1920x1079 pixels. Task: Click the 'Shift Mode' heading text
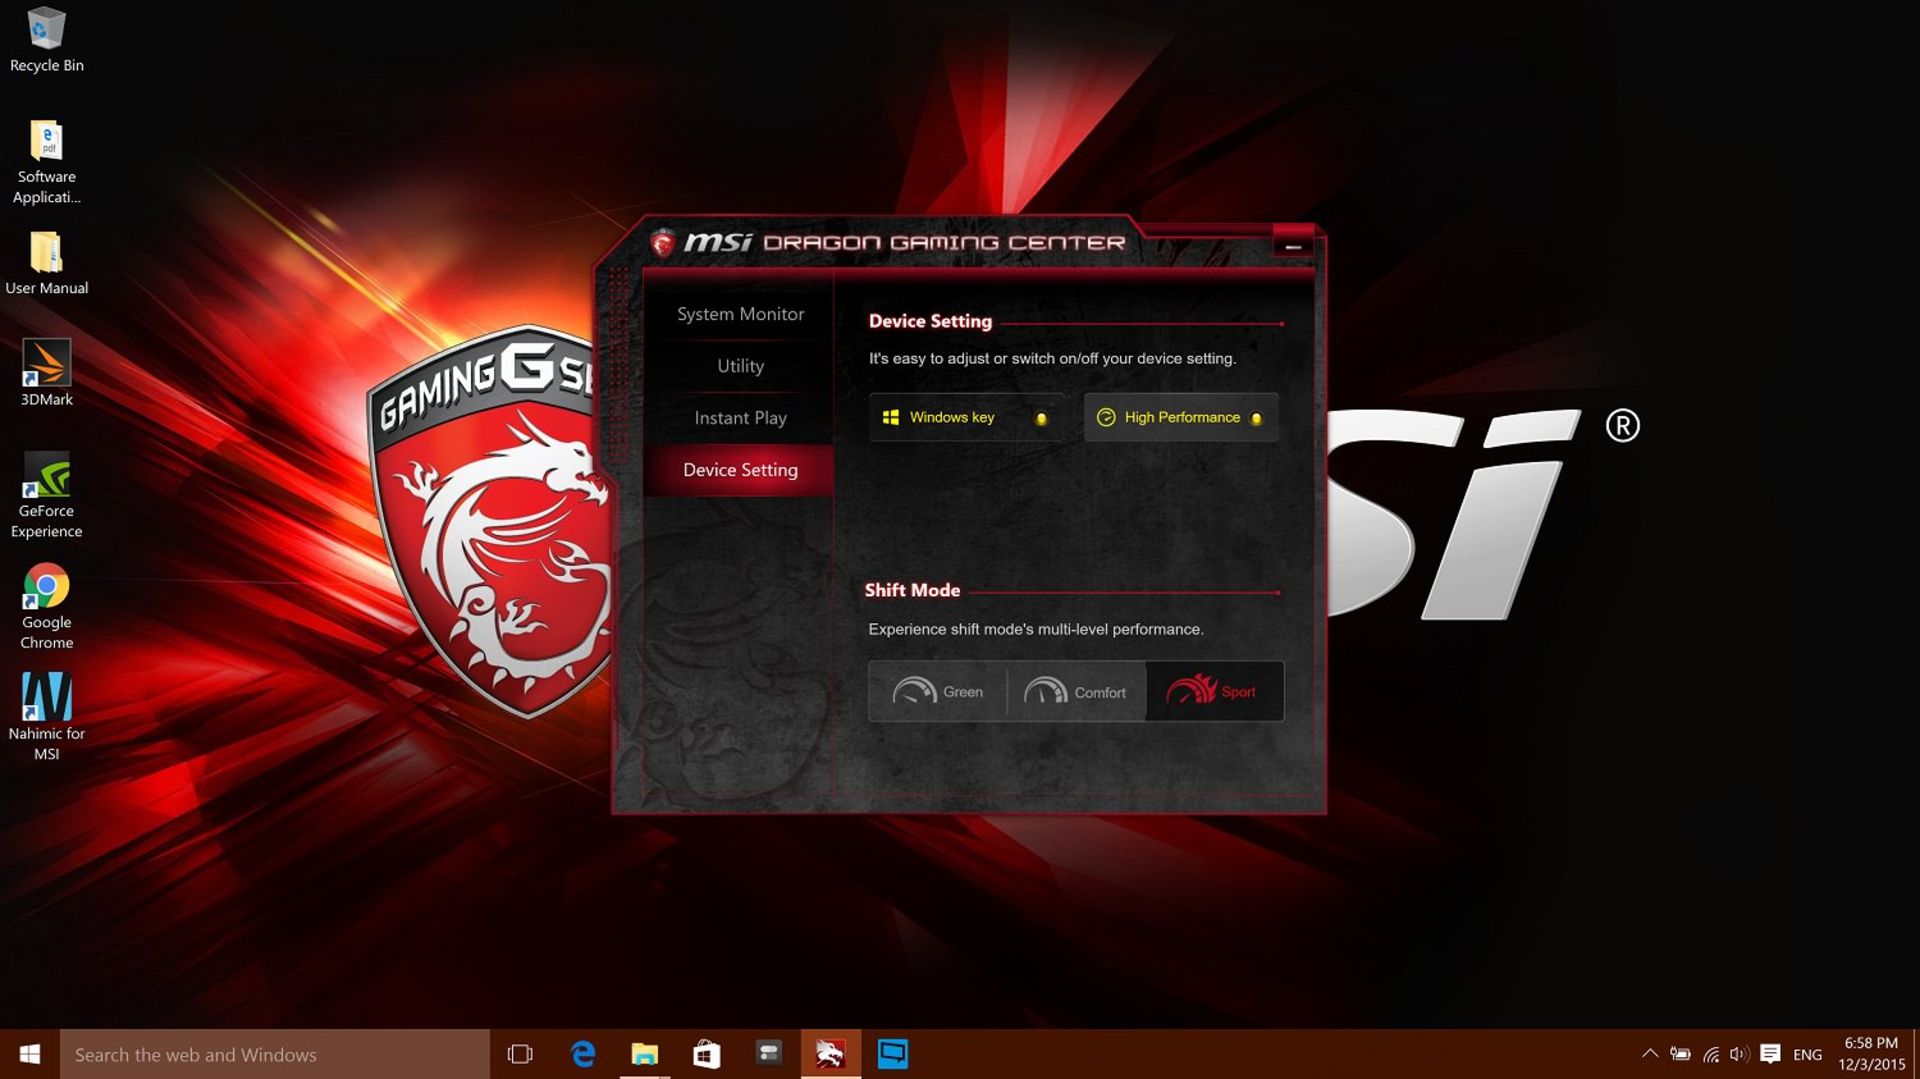(912, 590)
